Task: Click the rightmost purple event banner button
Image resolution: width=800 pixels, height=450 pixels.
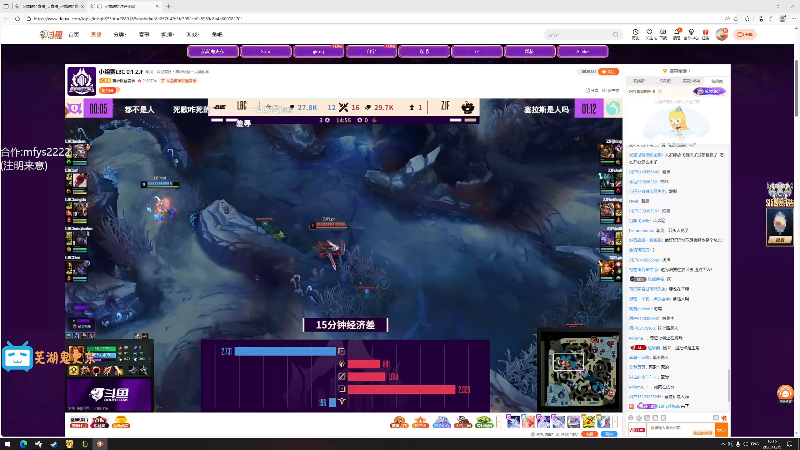Action: (583, 52)
